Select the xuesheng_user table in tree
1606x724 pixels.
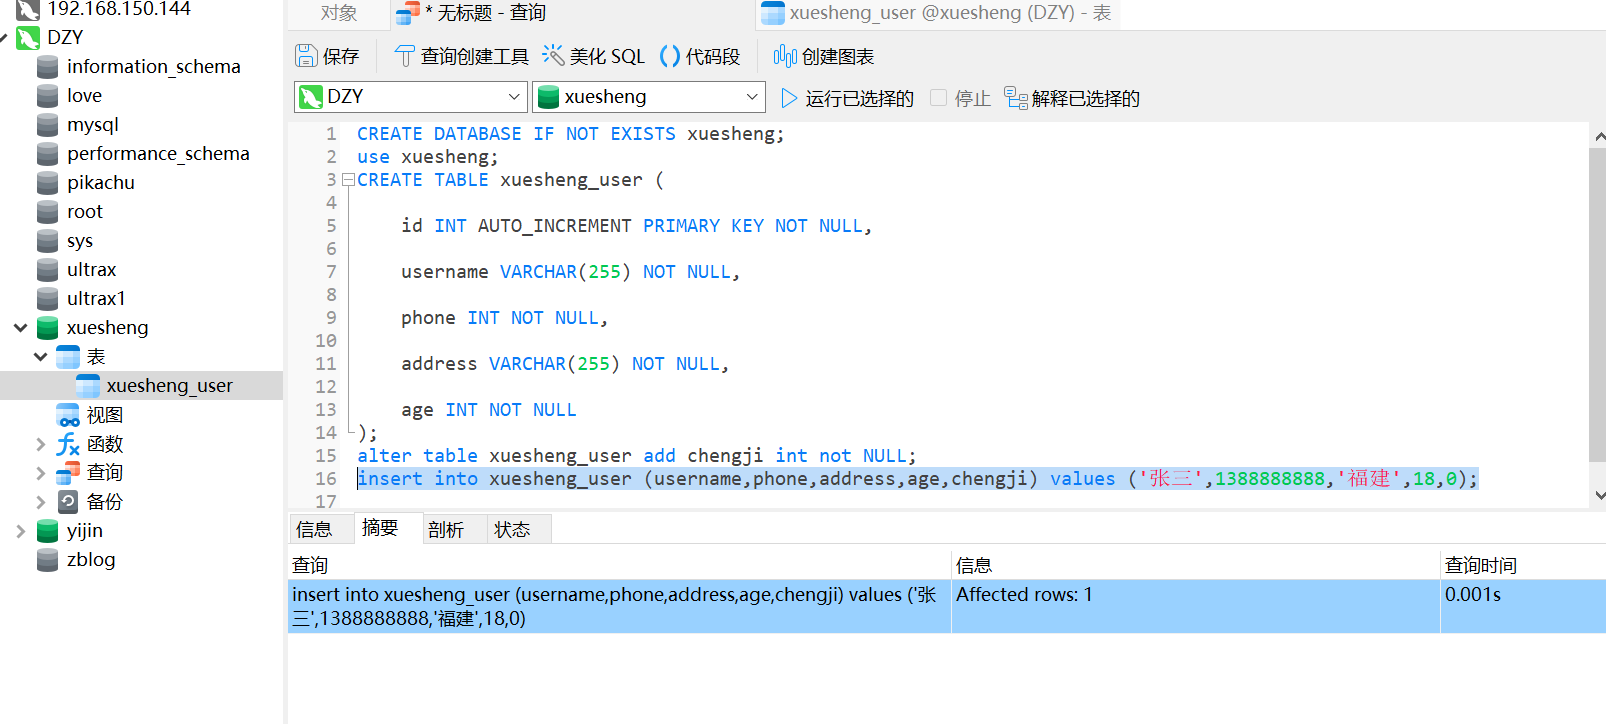[169, 386]
